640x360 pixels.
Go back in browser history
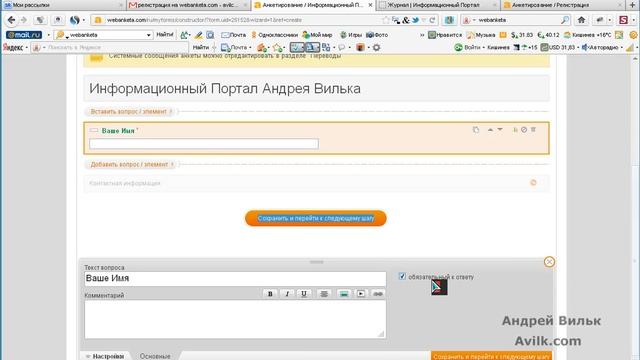coord(11,20)
